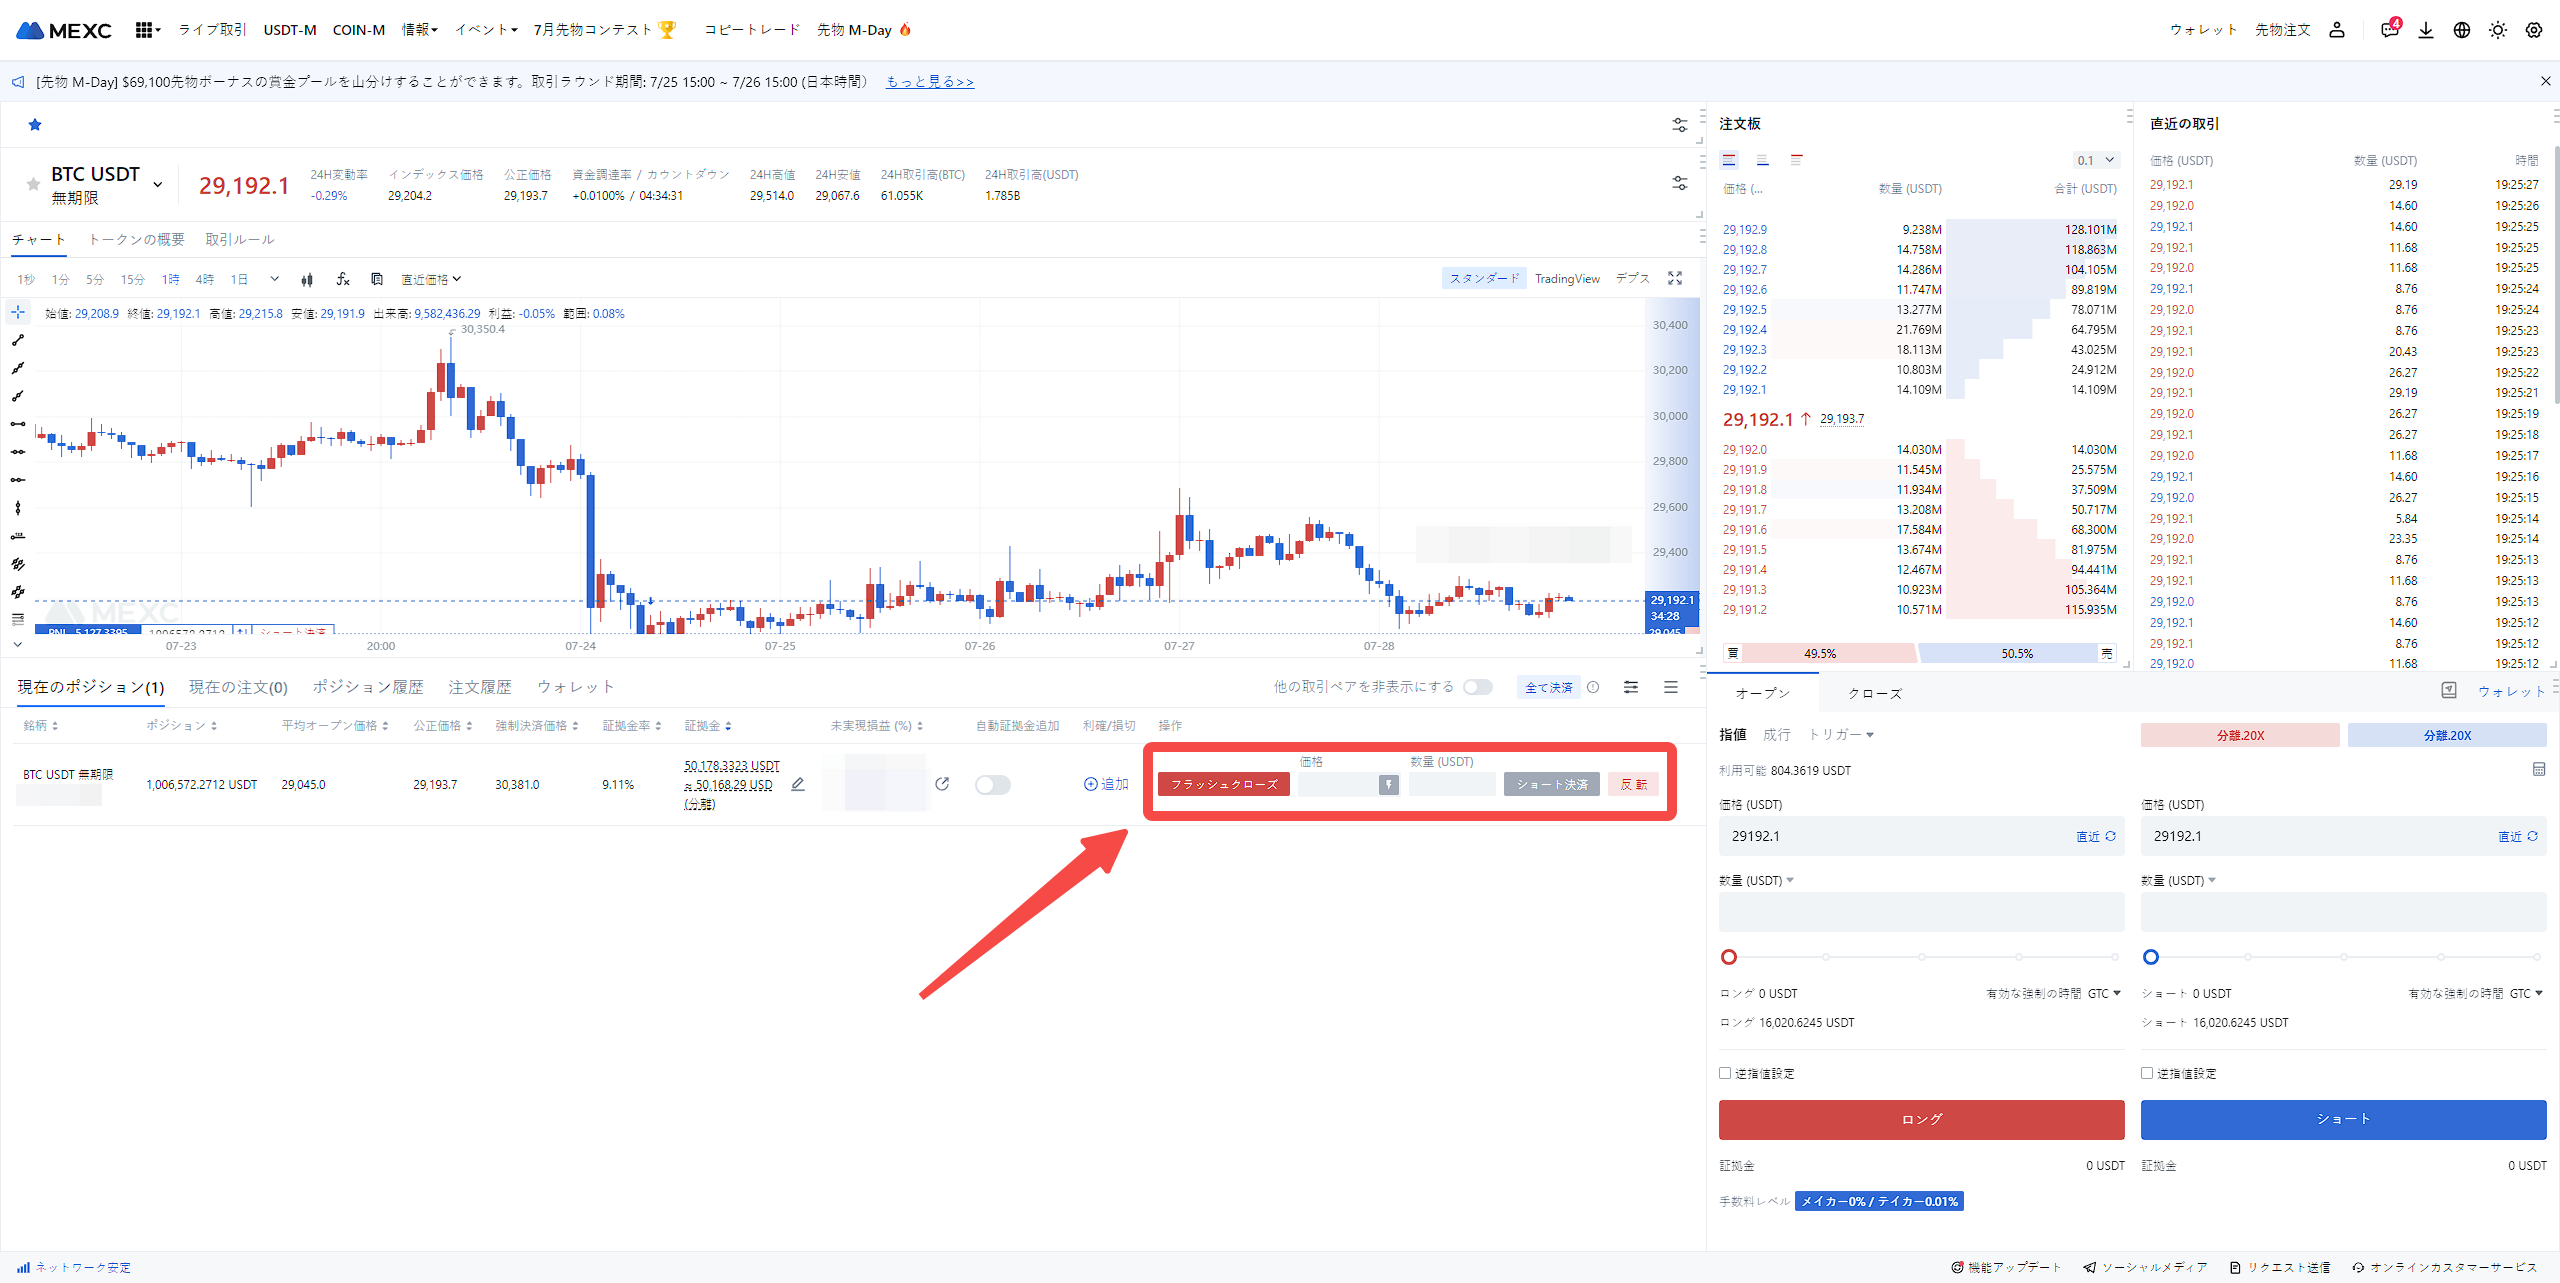Expand the BTC USDT pair selector
The height and width of the screenshot is (1283, 2560).
(x=157, y=184)
